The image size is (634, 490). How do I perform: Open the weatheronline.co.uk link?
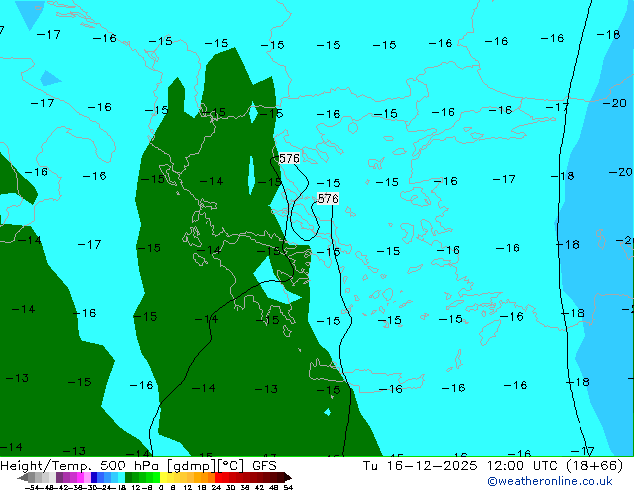click(x=550, y=481)
